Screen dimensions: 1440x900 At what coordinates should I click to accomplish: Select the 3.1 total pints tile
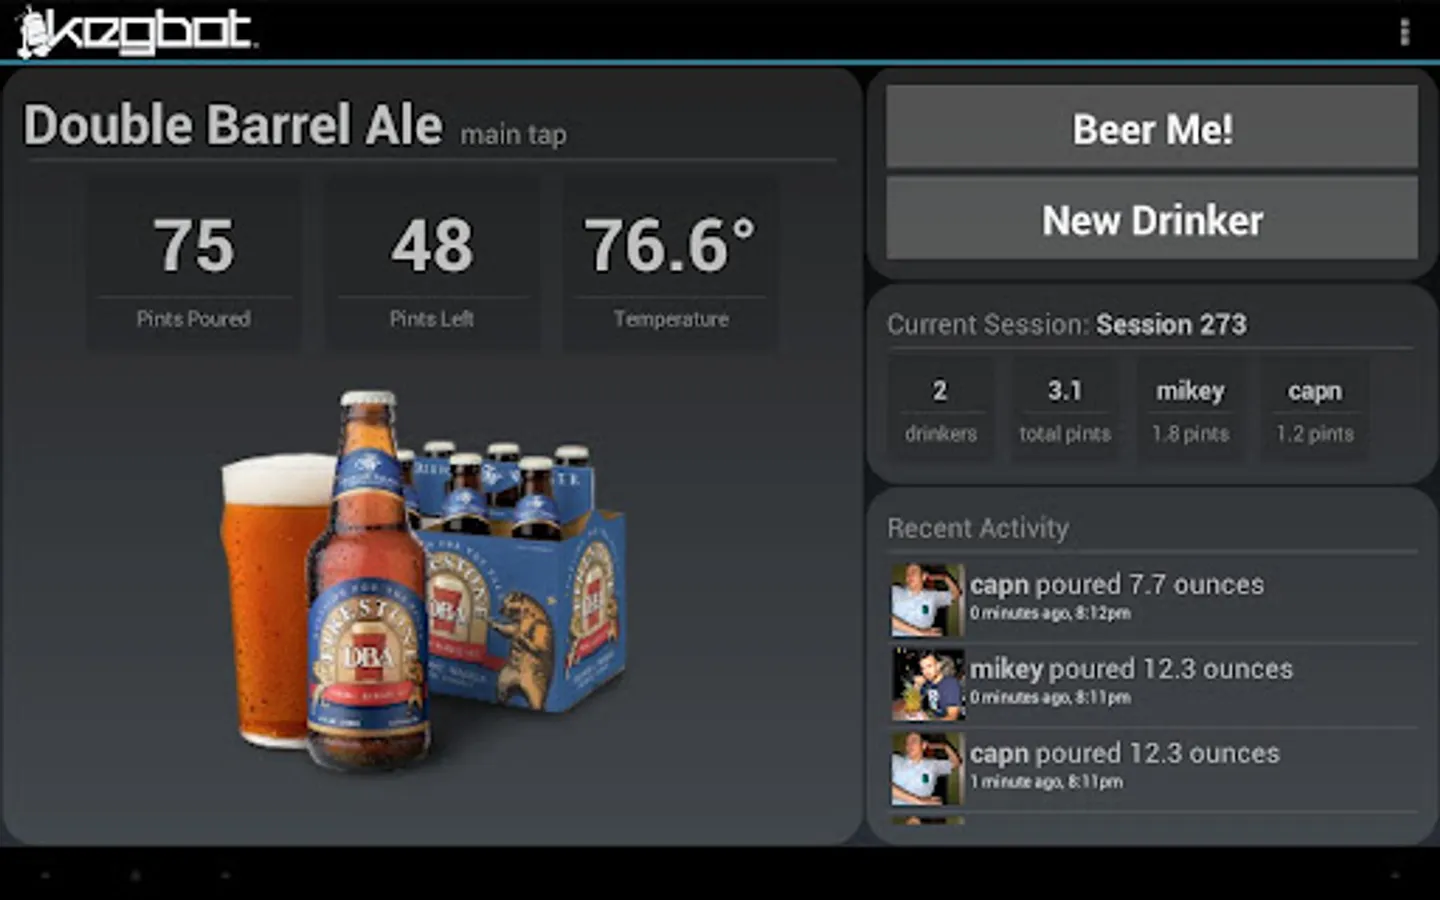coord(1065,410)
